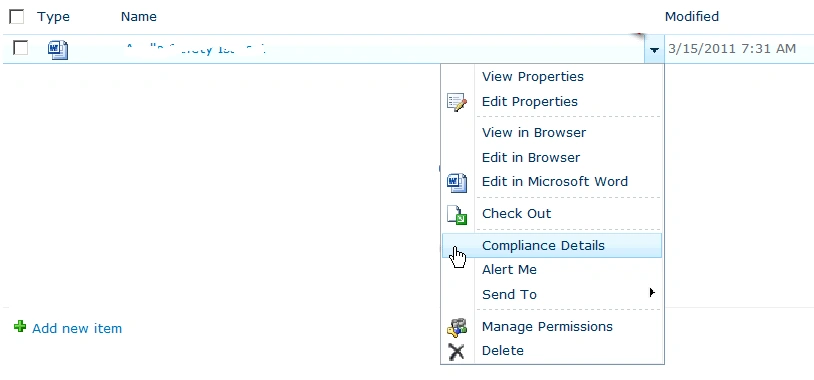Select Edit in Microsoft Word

click(x=555, y=182)
